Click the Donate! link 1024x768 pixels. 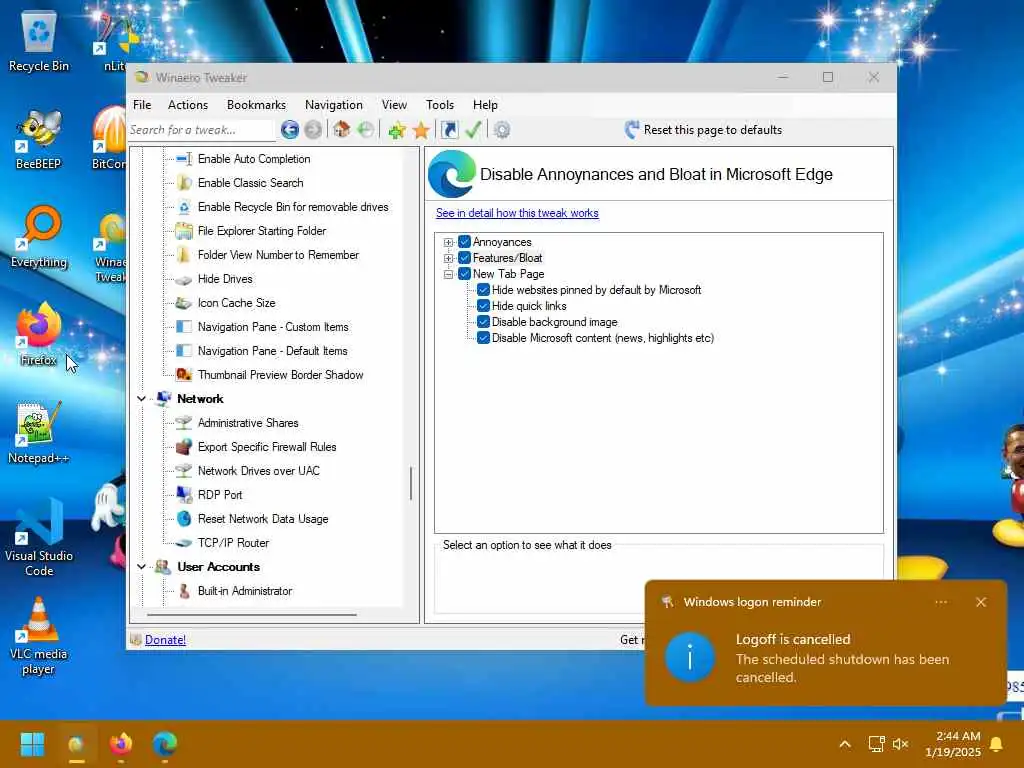click(x=165, y=640)
